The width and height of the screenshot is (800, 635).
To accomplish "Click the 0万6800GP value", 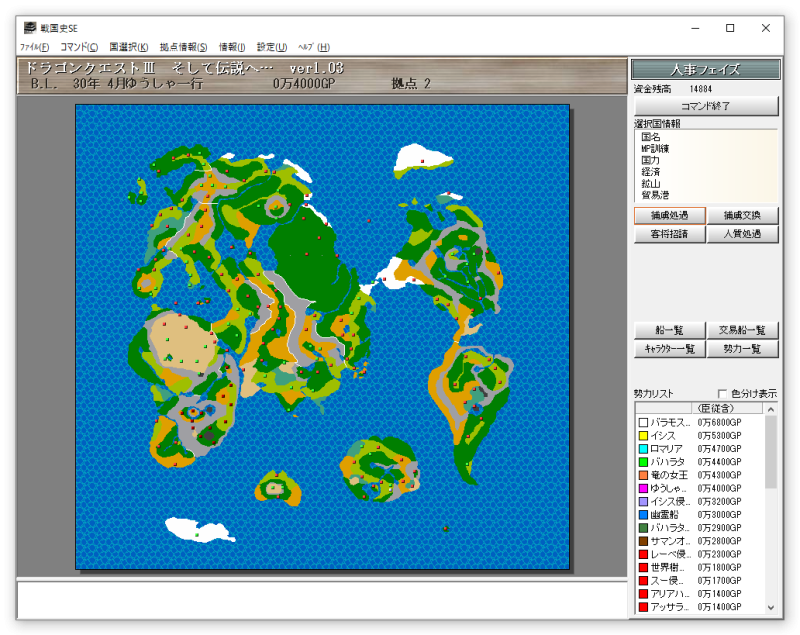I will point(719,423).
